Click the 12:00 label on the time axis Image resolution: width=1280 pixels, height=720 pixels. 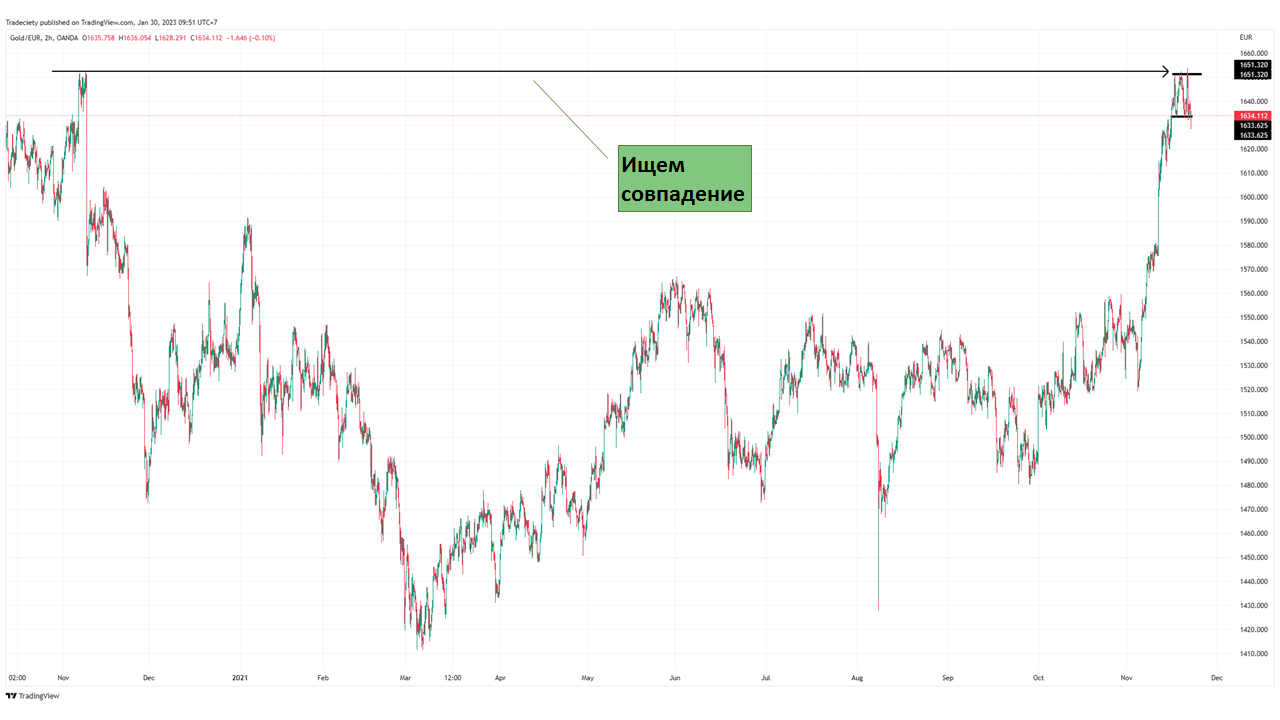pyautogui.click(x=452, y=677)
